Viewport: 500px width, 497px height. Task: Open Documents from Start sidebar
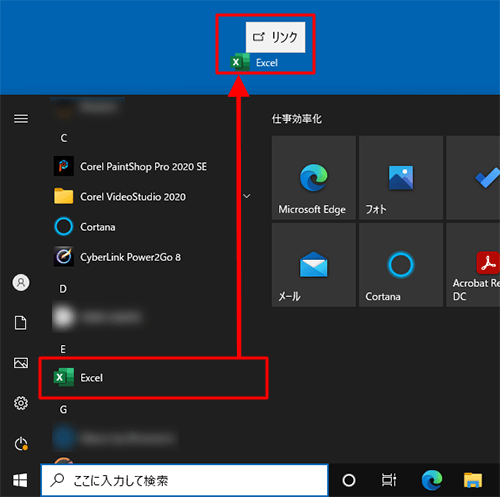(21, 323)
